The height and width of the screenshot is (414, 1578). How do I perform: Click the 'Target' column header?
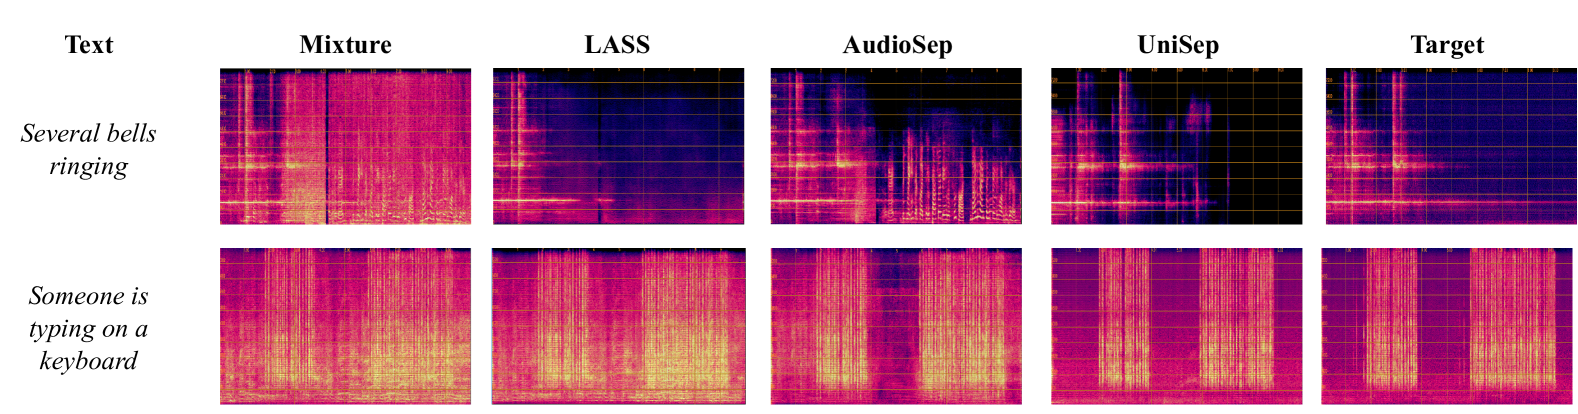tap(1447, 46)
